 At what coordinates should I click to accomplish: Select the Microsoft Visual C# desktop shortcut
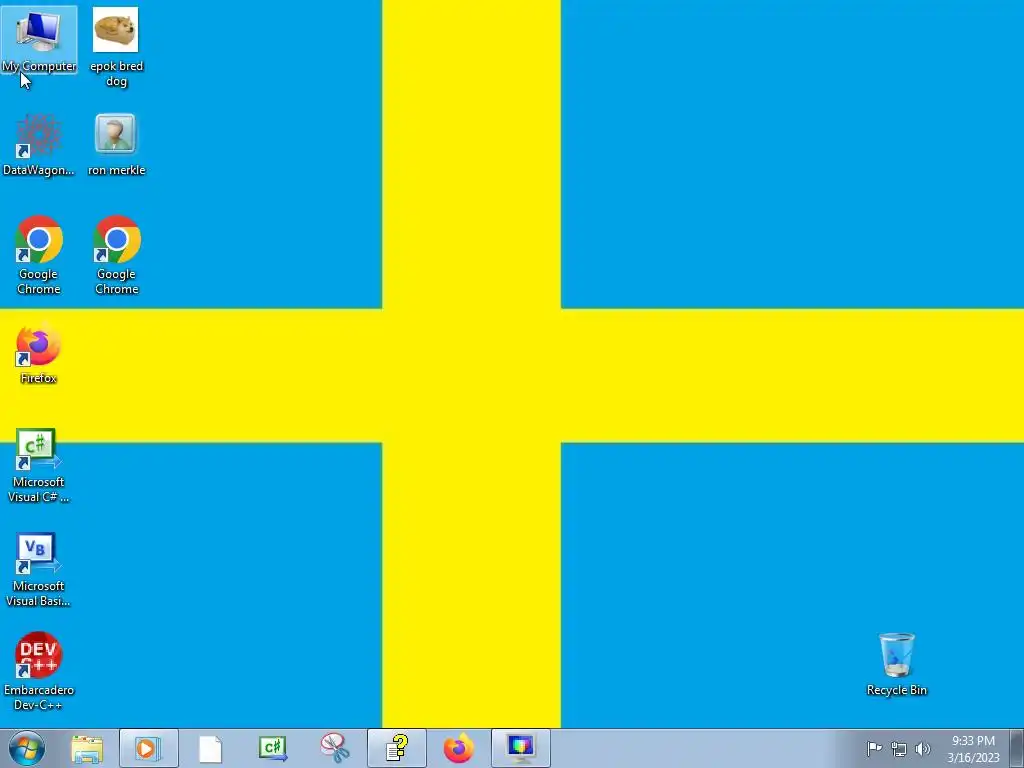click(39, 465)
